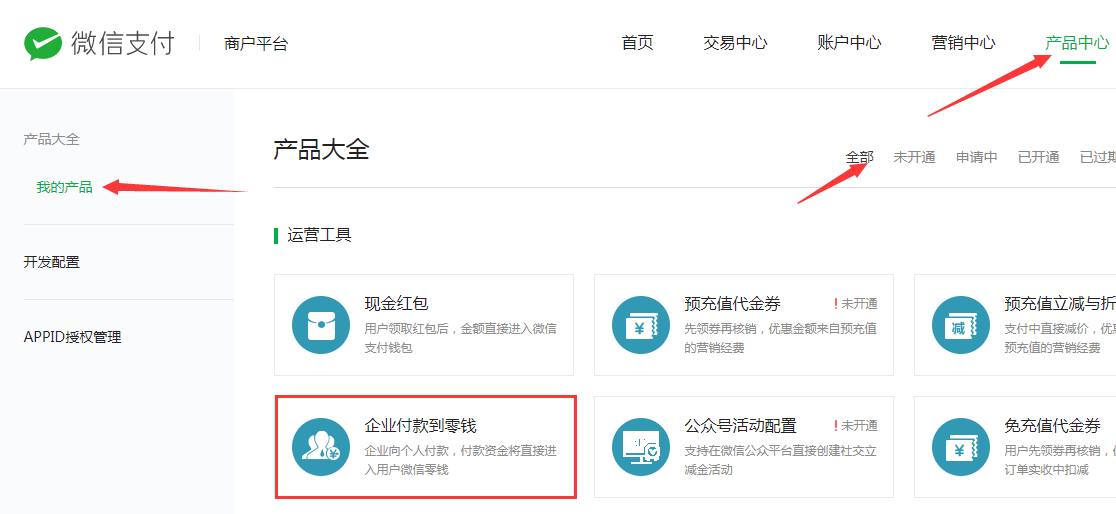
Task: Click the 现金红包 red envelope icon
Action: tap(321, 325)
